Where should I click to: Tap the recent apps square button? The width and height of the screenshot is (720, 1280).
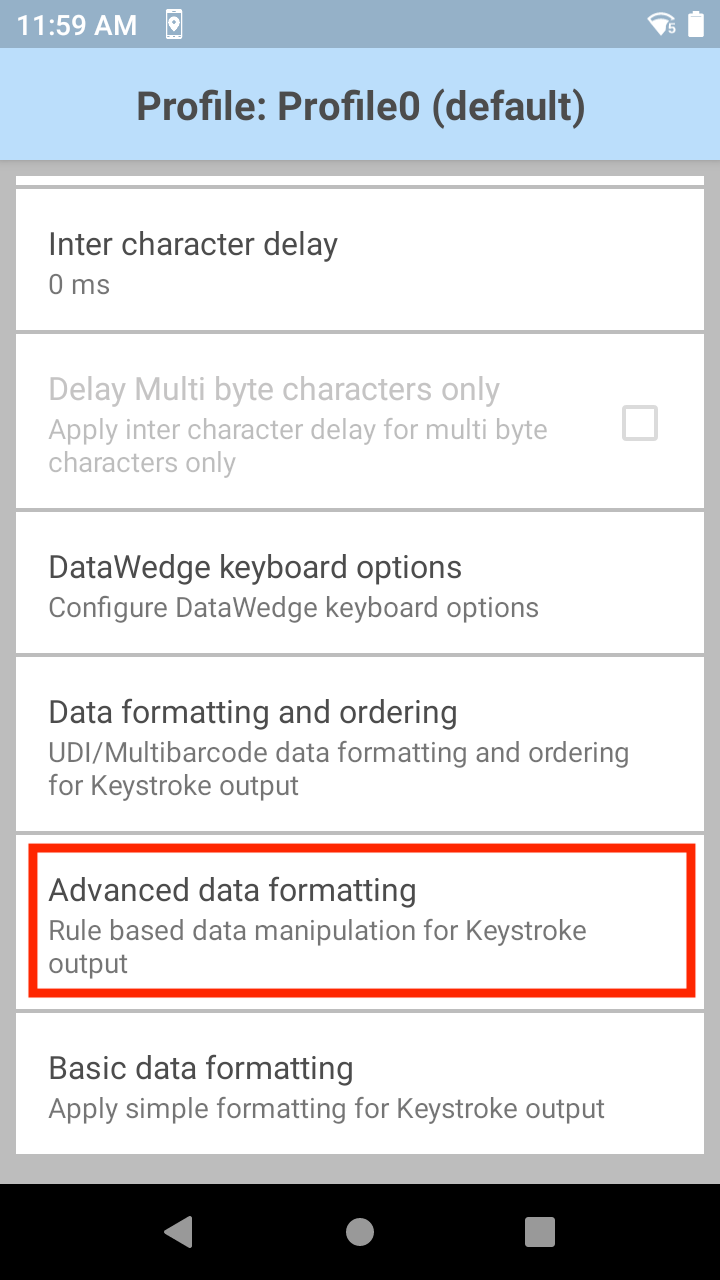point(540,1232)
